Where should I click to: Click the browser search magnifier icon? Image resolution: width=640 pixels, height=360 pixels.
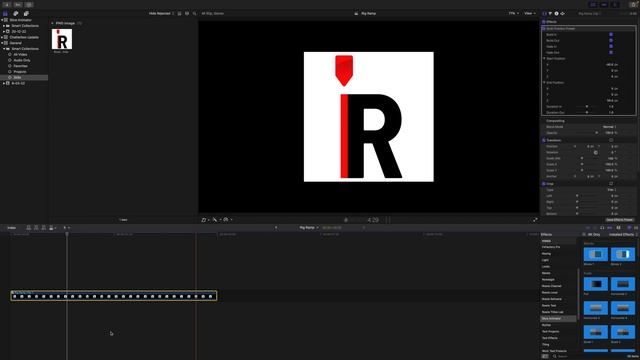195,13
